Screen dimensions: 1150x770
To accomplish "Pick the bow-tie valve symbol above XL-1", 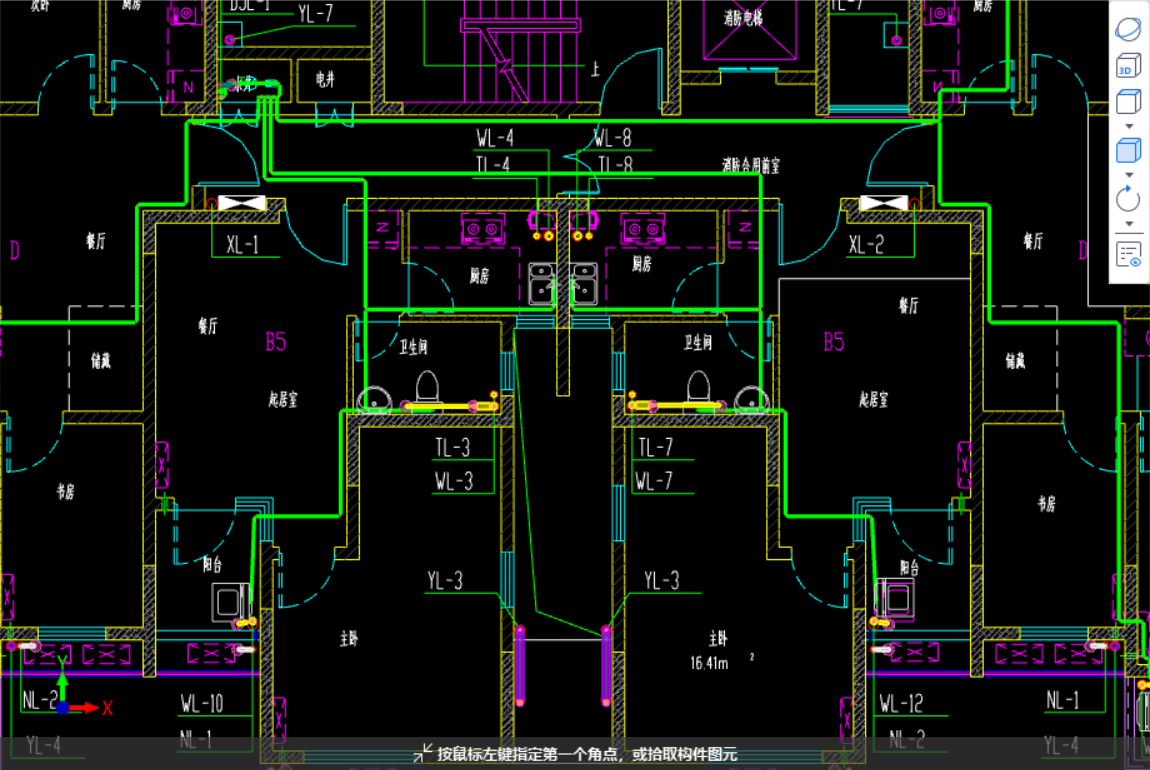I will [x=242, y=203].
